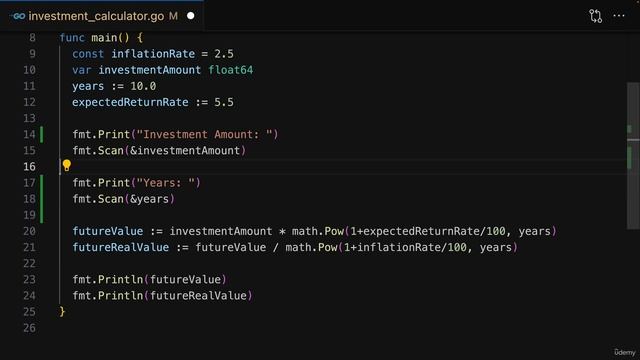Click the Go file icon on the tab
Screen dimensions: 640x360
tap(18, 16)
